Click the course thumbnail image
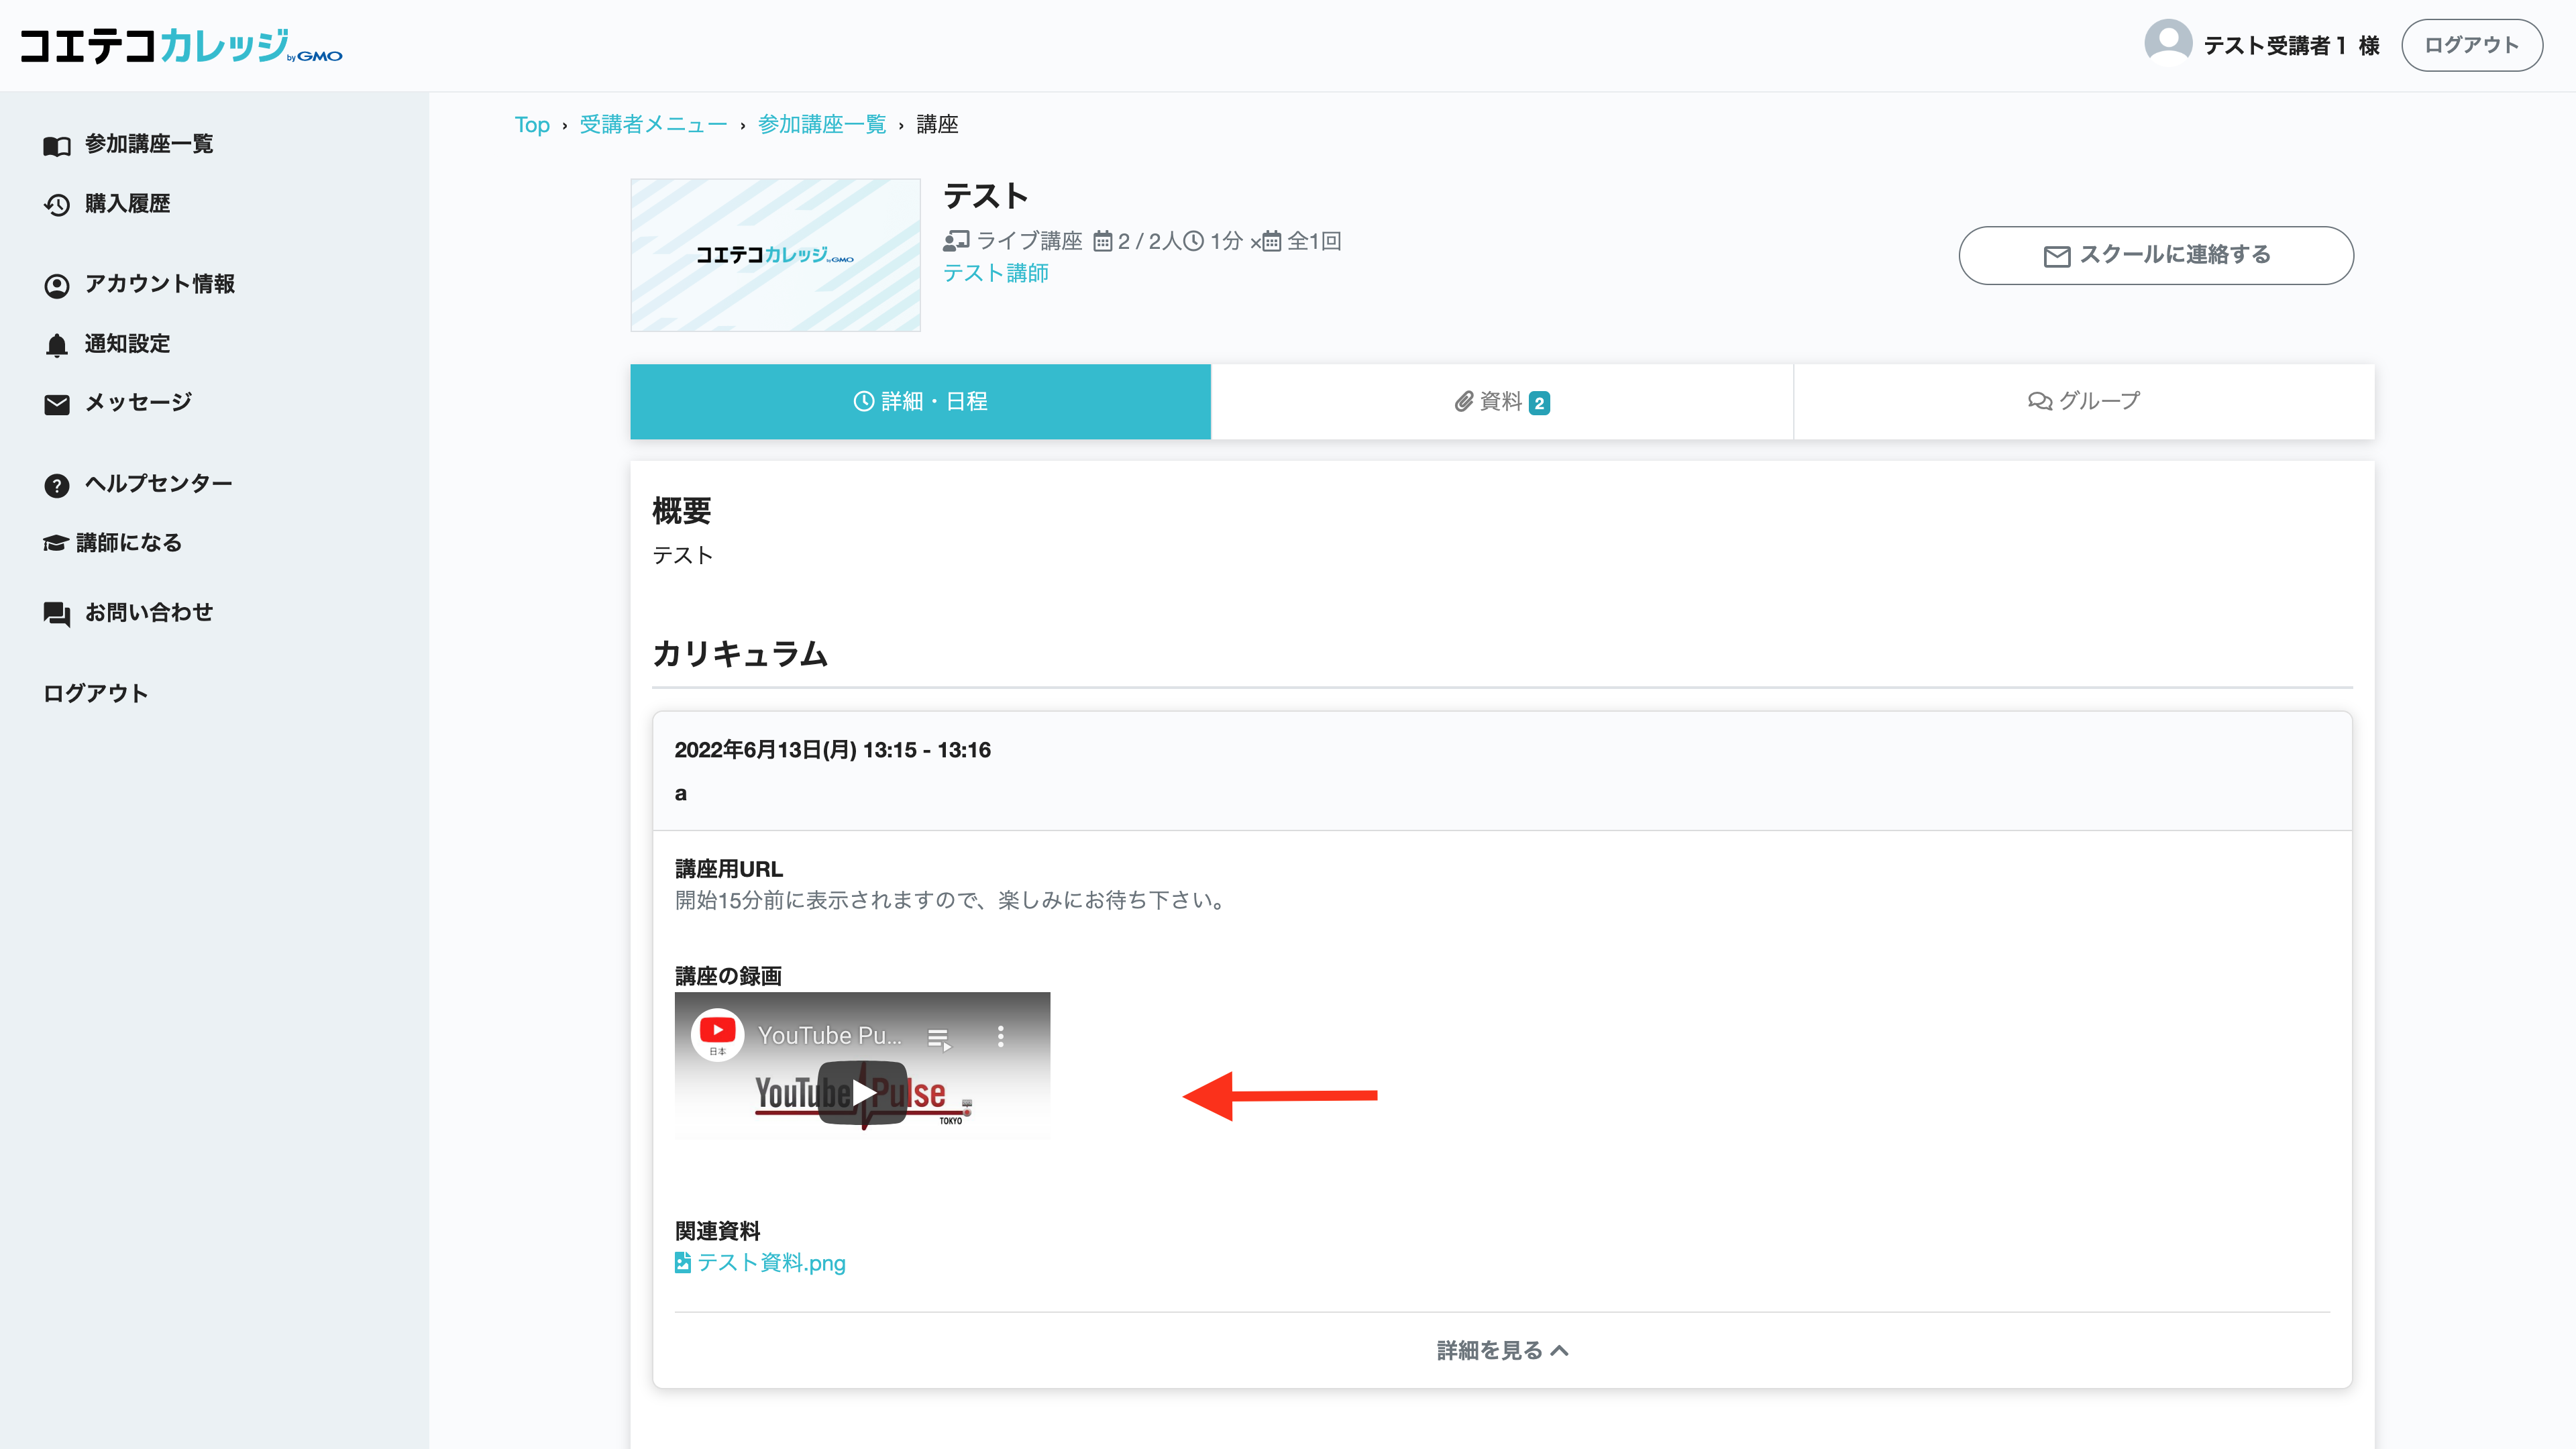 (775, 255)
